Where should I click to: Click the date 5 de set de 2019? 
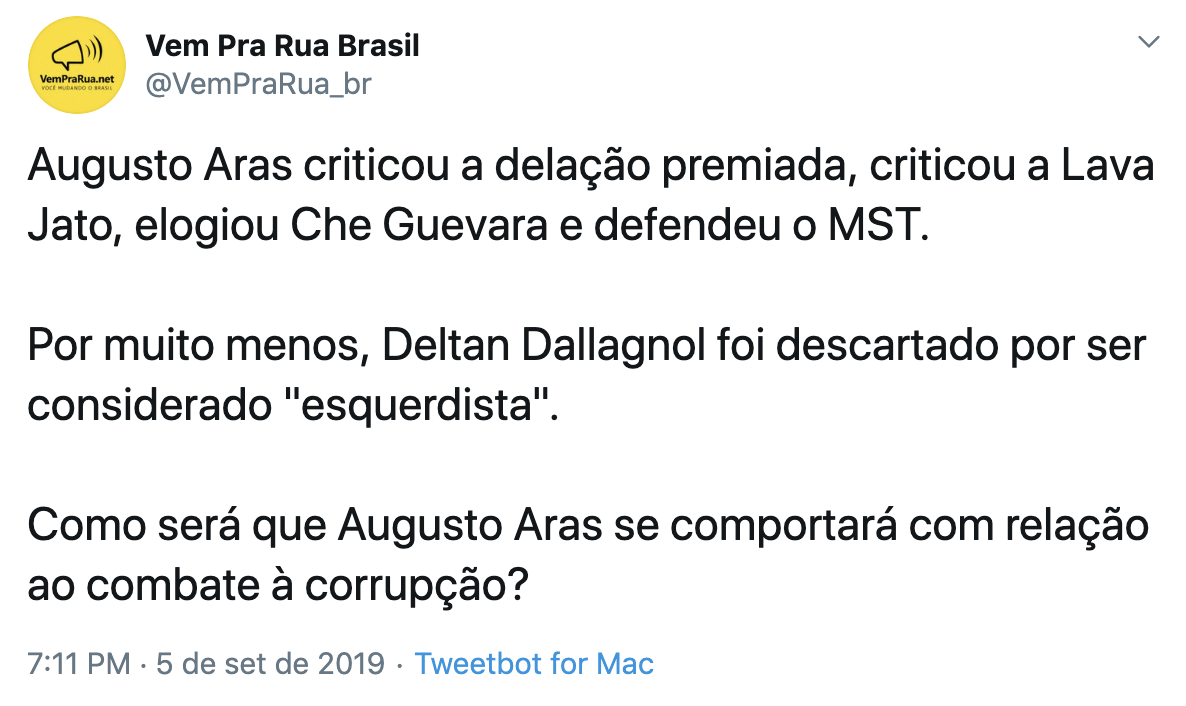tap(271, 664)
